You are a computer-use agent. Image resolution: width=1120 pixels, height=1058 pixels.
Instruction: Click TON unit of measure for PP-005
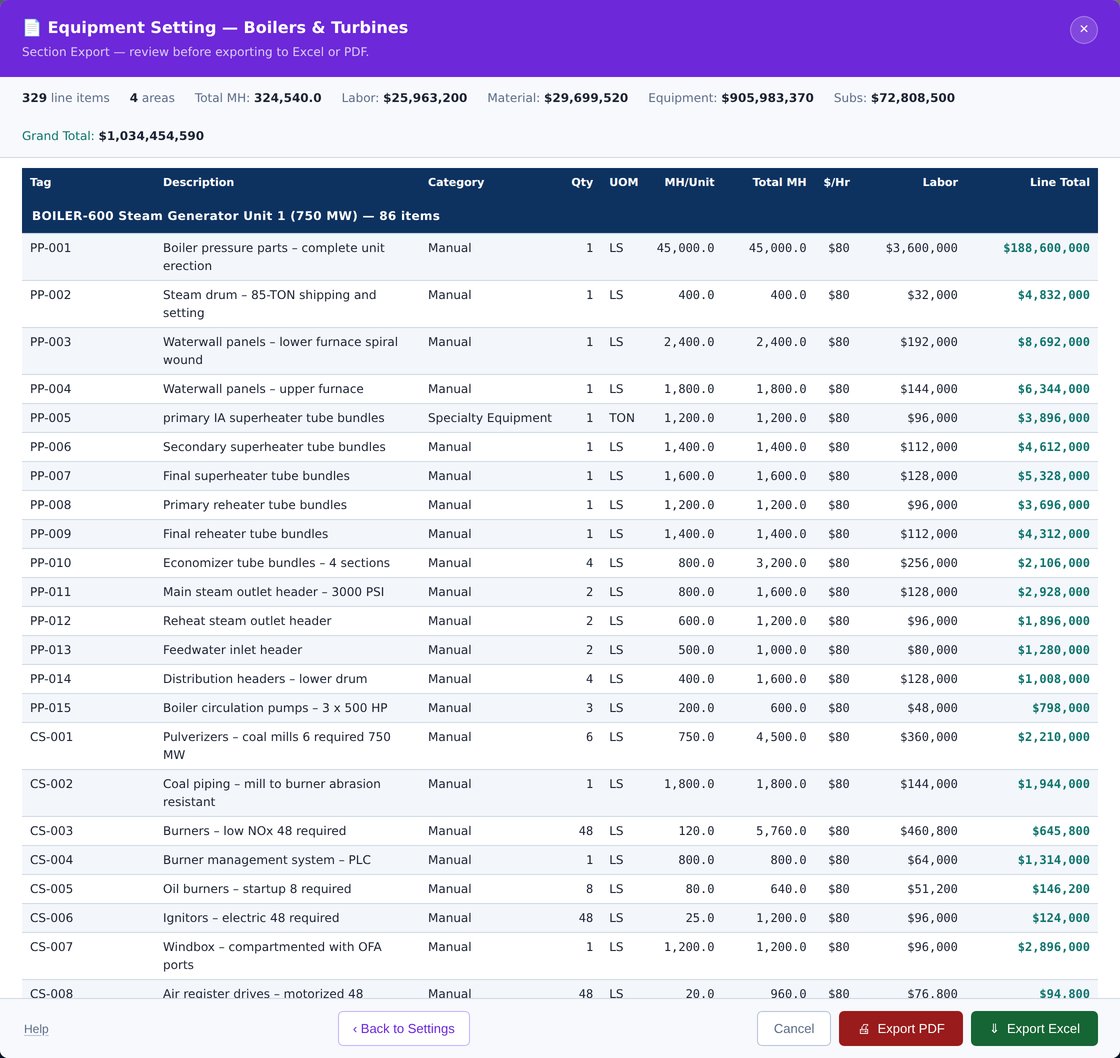point(621,418)
